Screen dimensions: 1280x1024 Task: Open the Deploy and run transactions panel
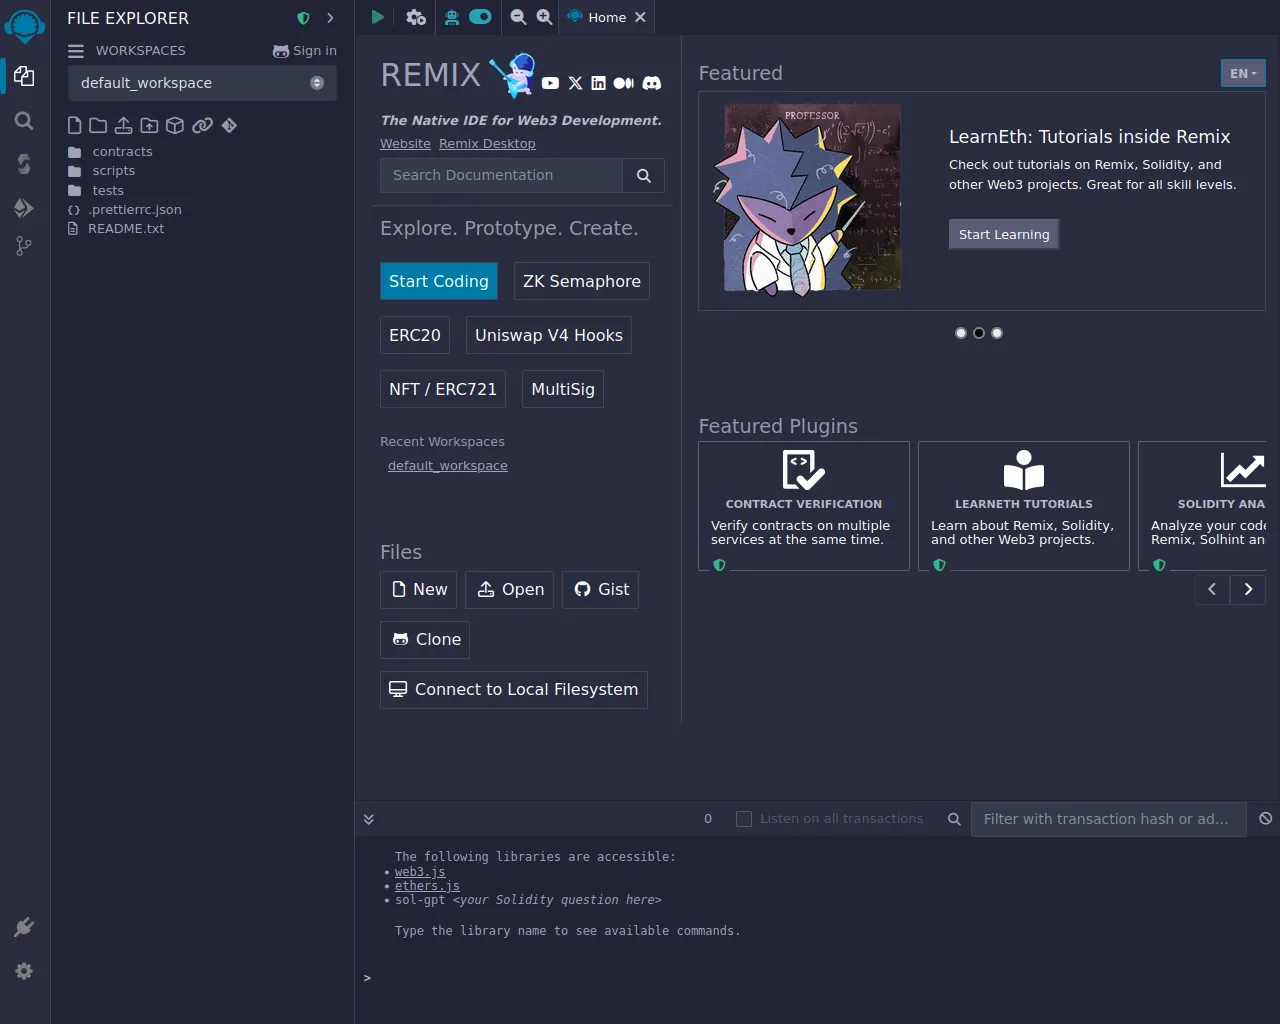(25, 208)
